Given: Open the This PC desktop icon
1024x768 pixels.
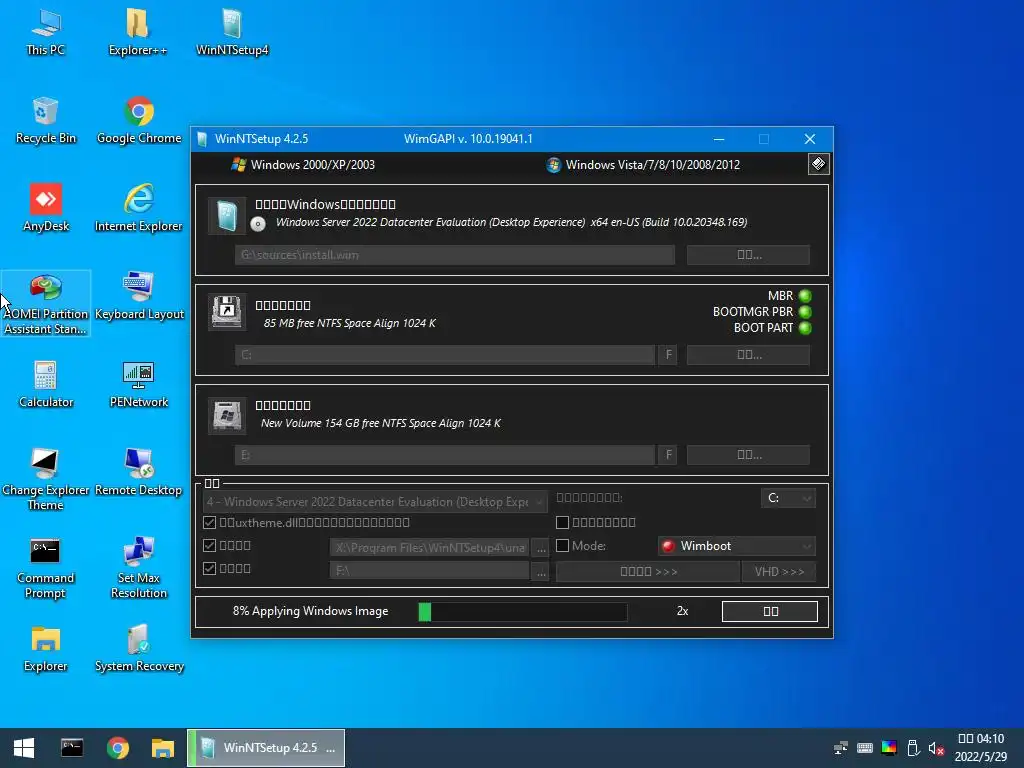Looking at the screenshot, I should point(46,32).
